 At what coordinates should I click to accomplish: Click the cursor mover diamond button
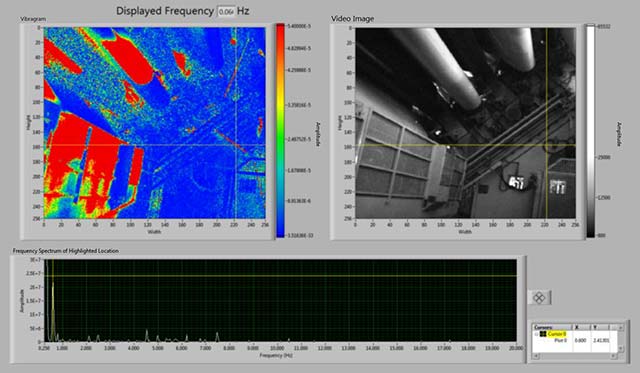tap(539, 298)
